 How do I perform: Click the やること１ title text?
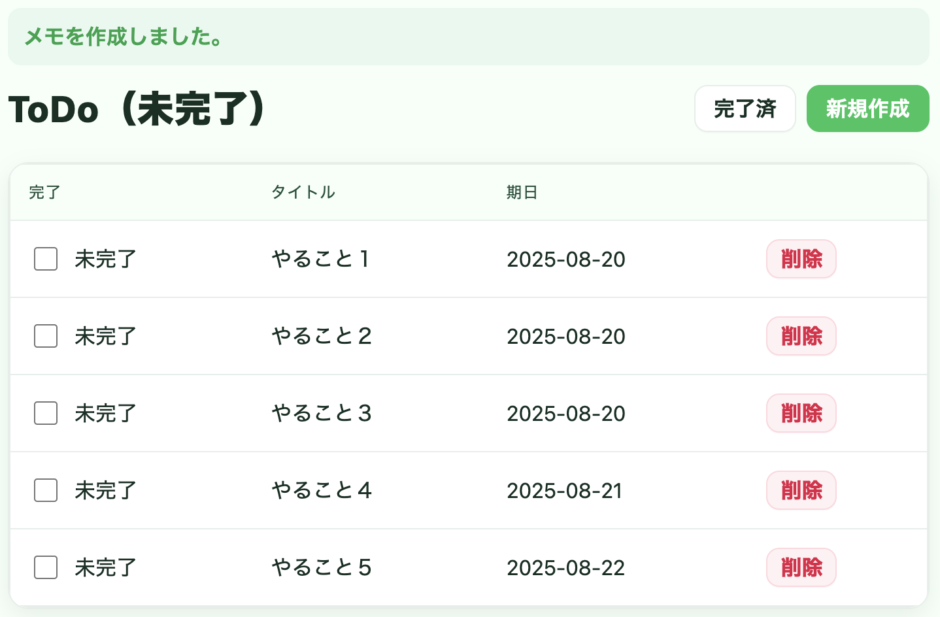pyautogui.click(x=321, y=259)
